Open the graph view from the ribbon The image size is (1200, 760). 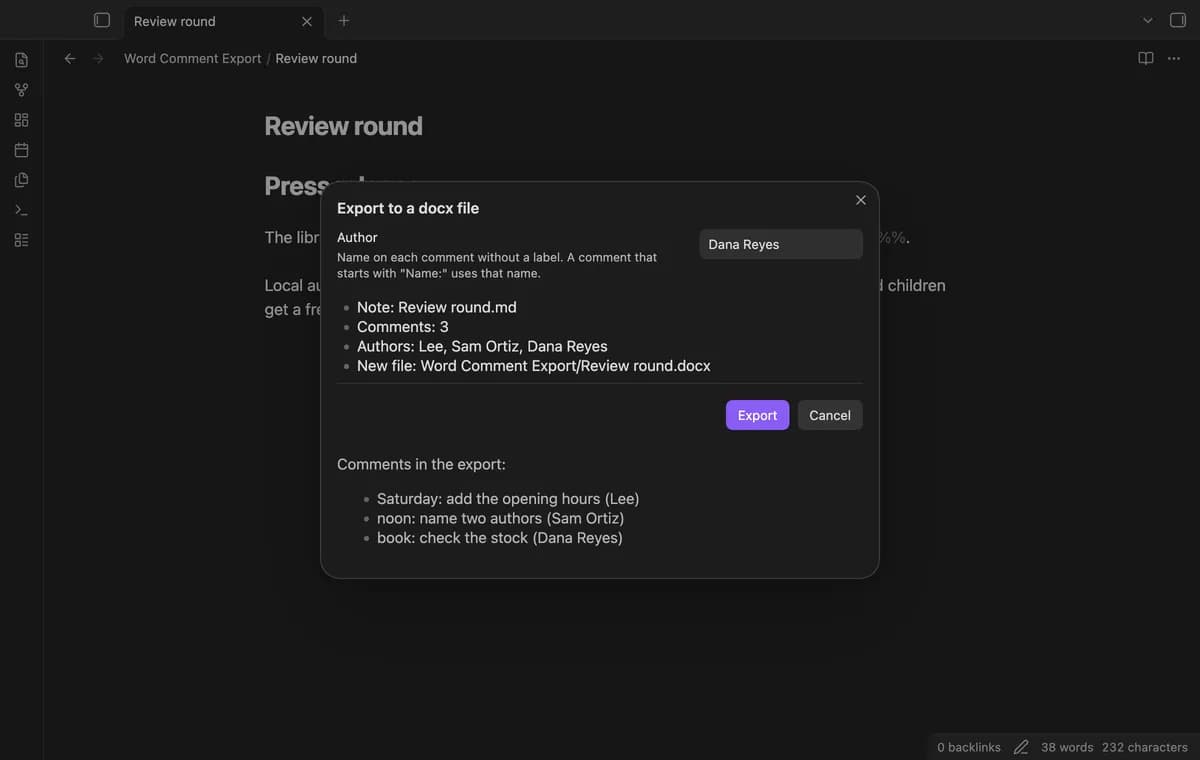pos(21,90)
